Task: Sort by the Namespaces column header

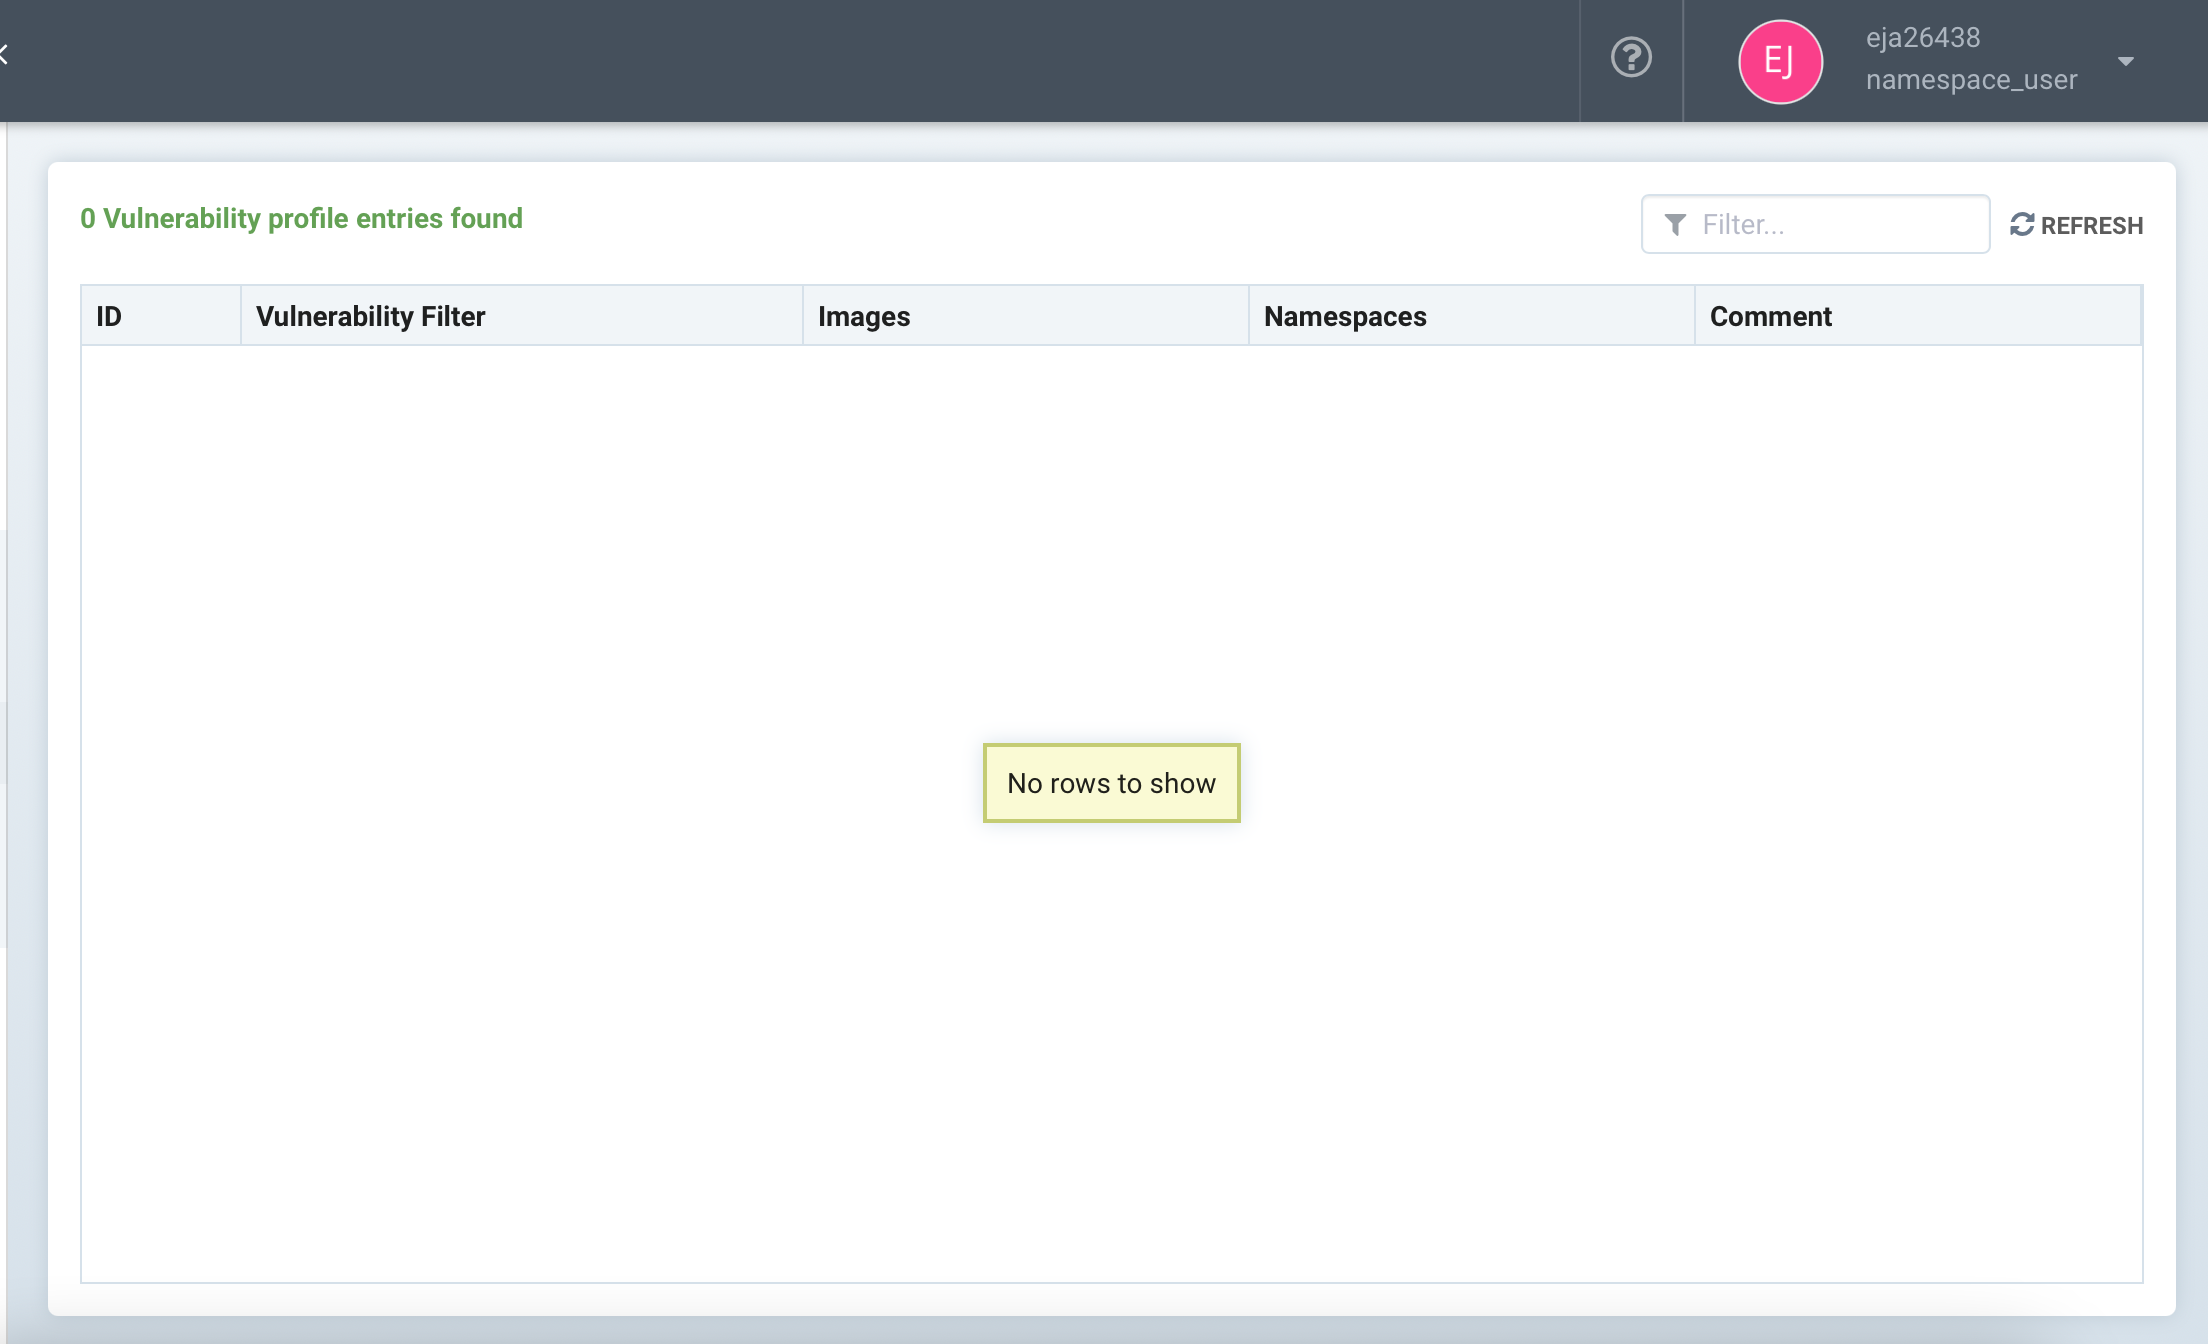Action: tap(1345, 315)
